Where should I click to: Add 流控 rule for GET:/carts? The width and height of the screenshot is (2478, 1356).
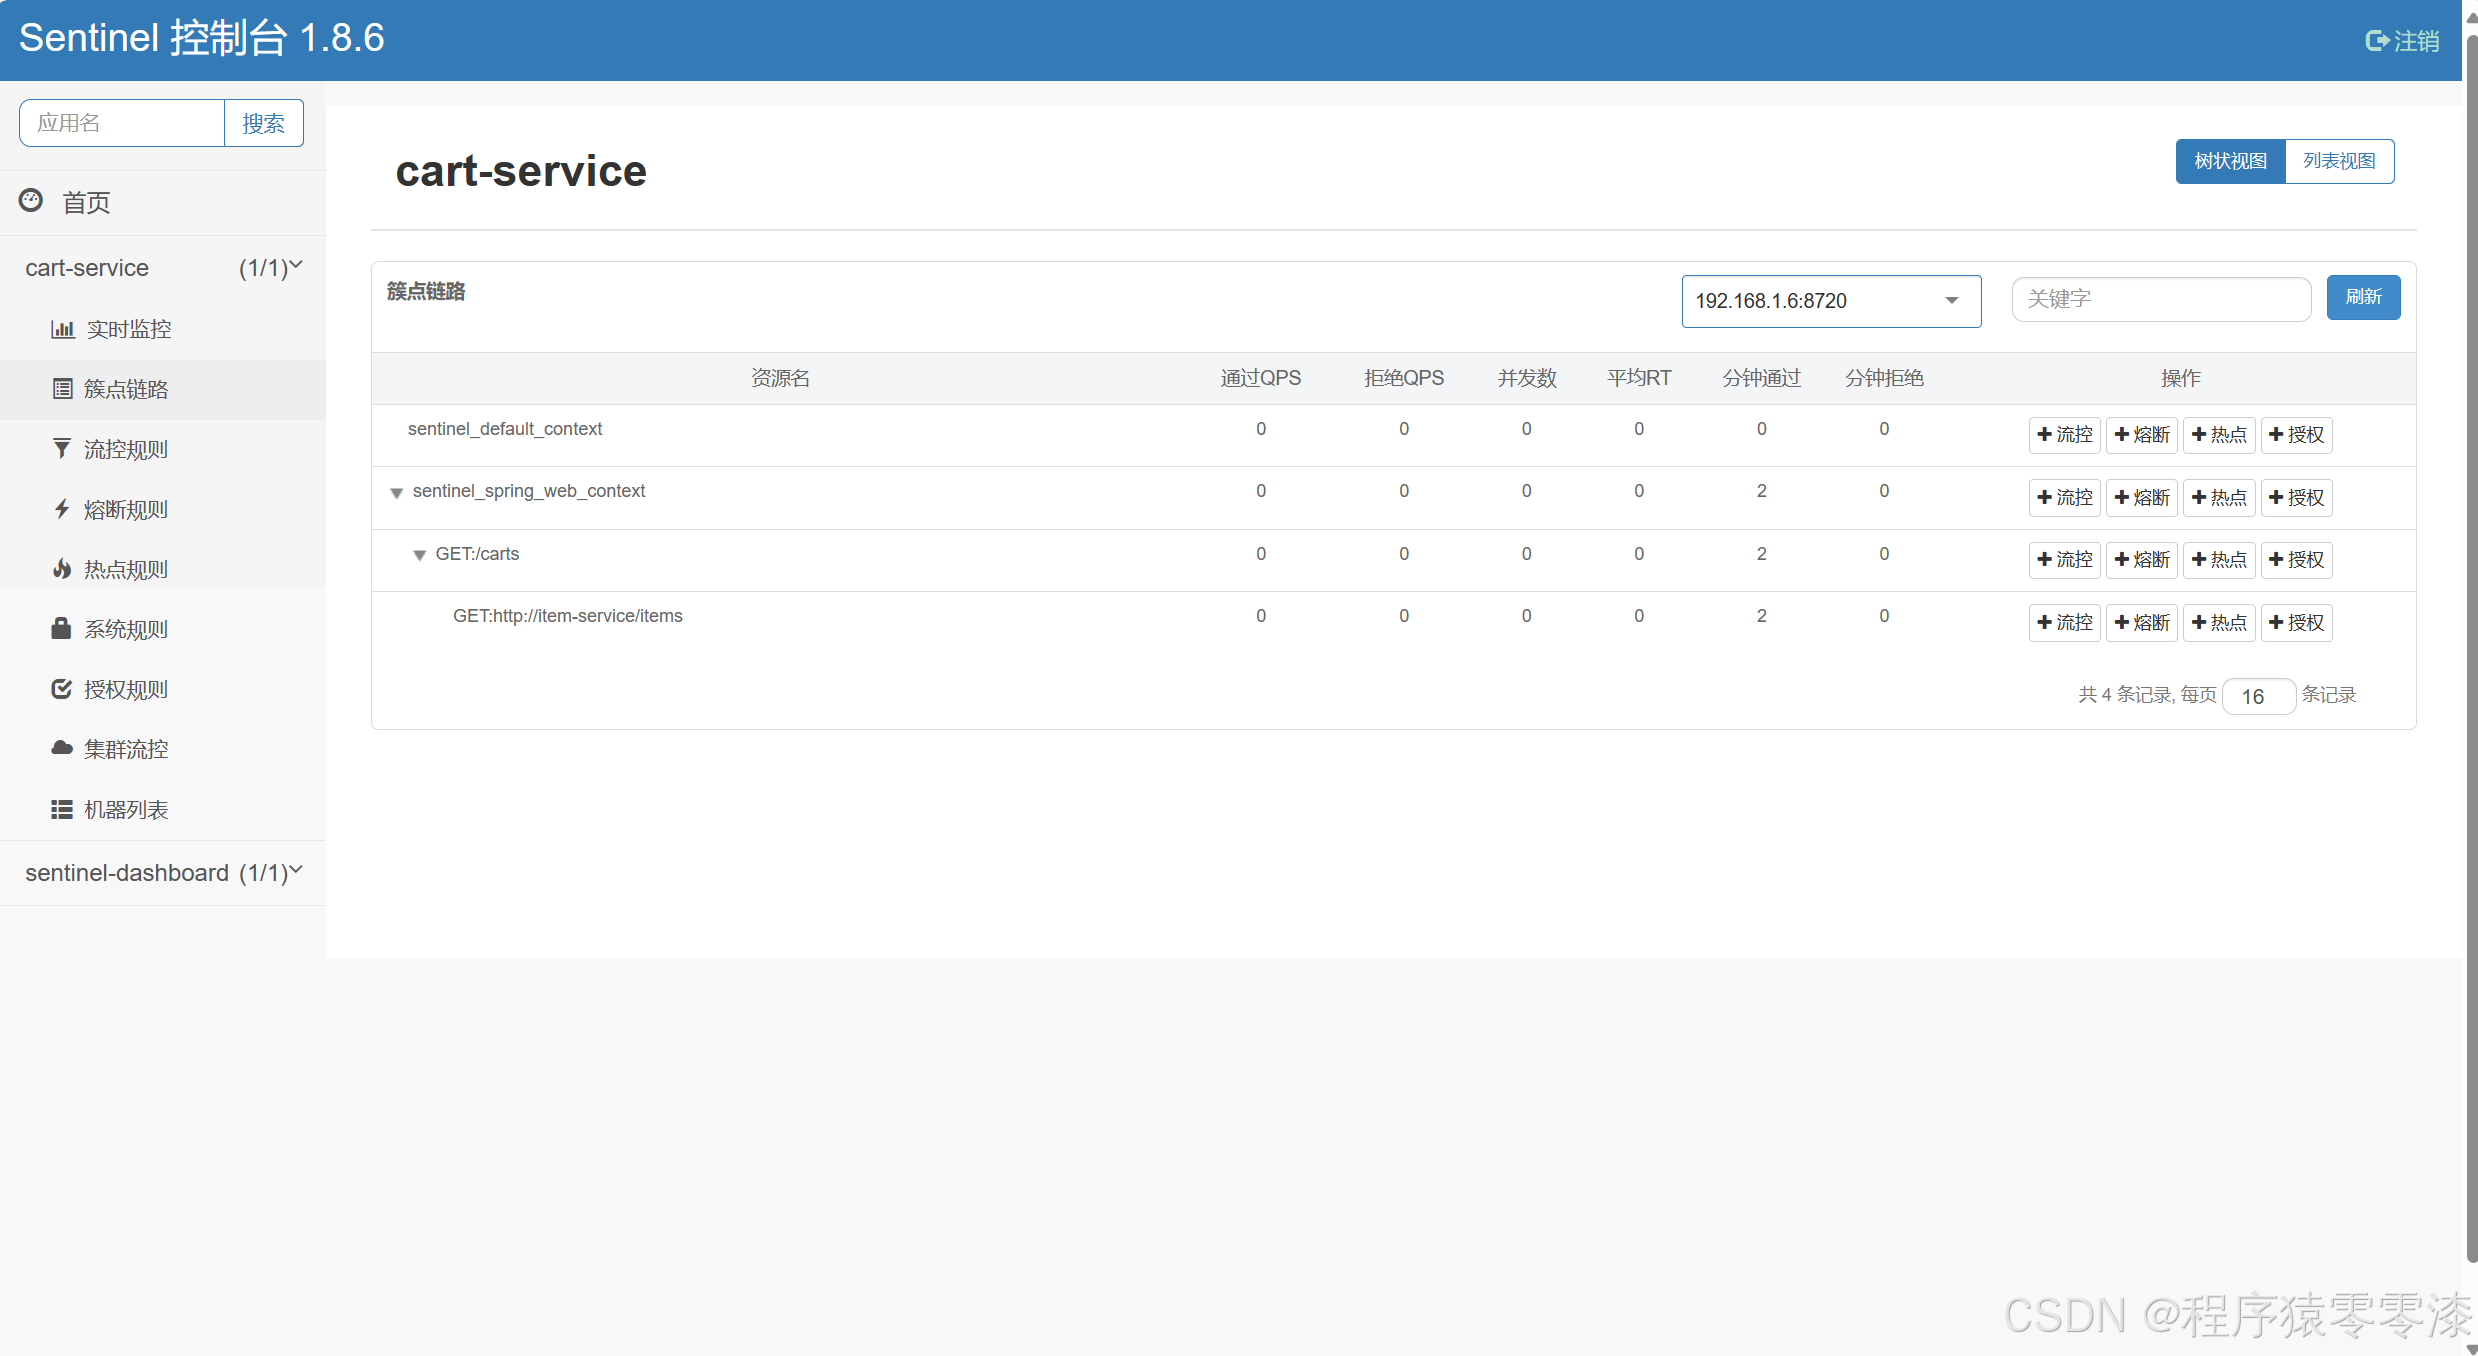click(x=2065, y=560)
